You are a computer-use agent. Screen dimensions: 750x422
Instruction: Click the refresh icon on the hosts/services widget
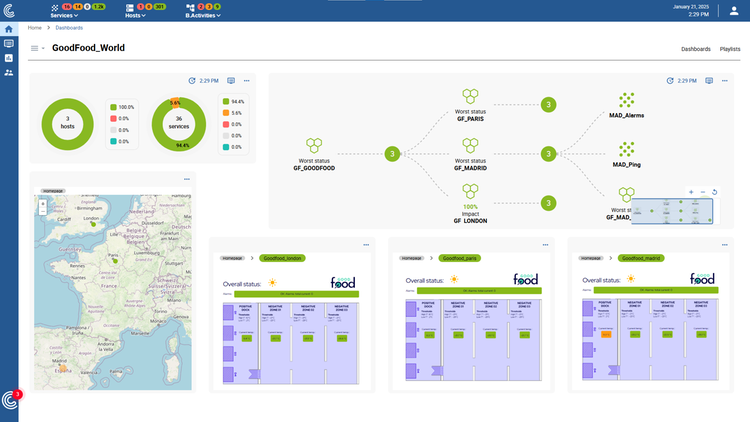coord(192,81)
